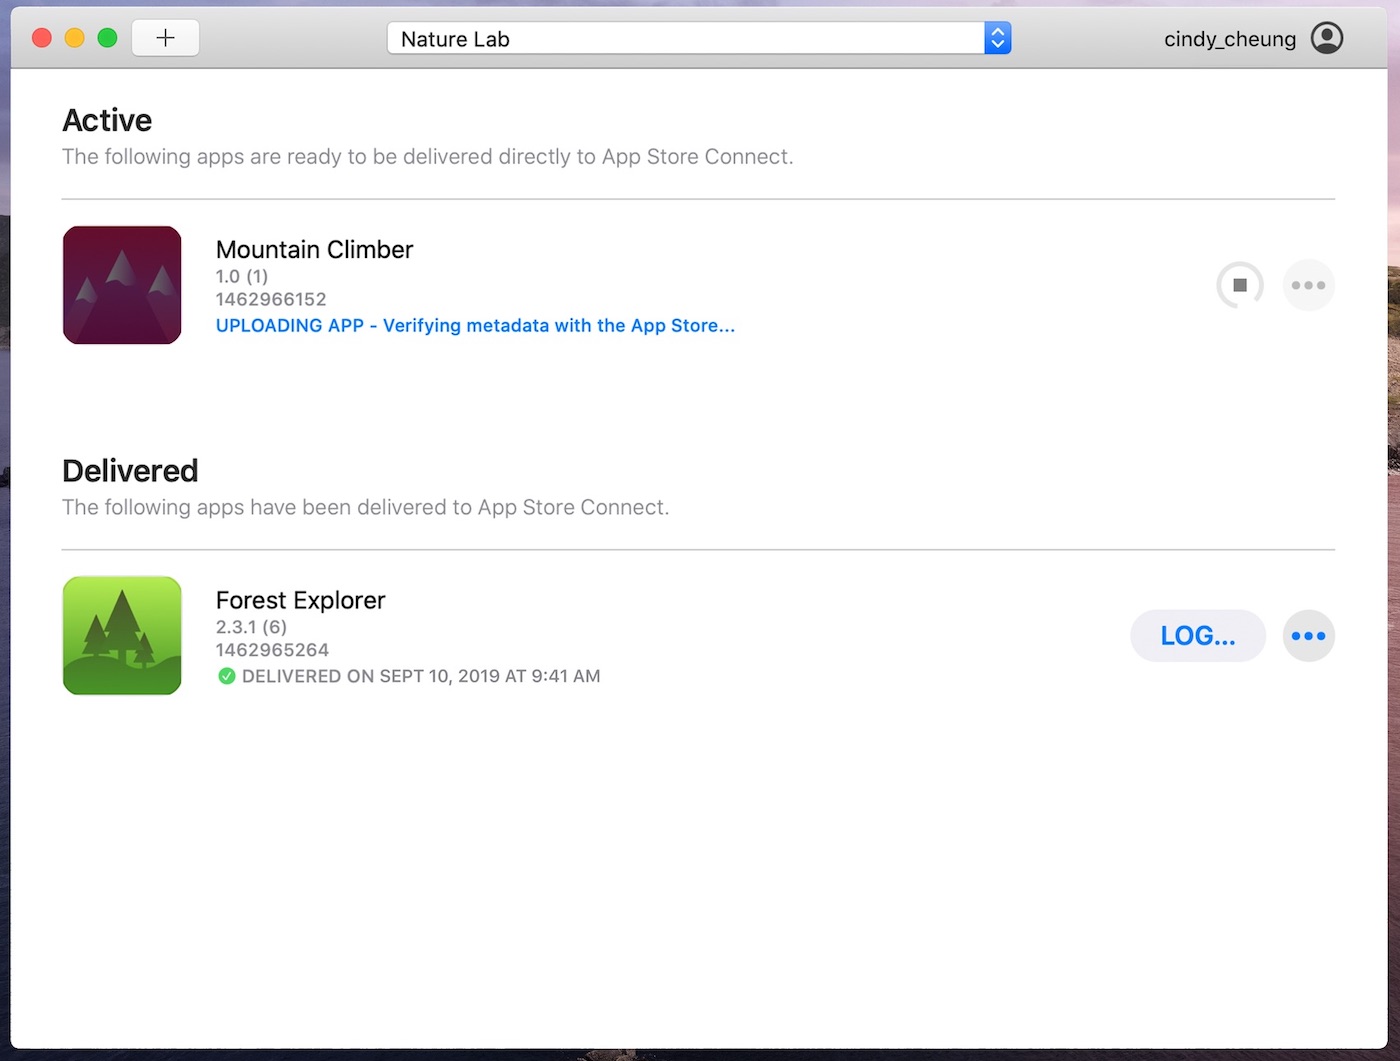Stop the Mountain Climber upload via stop icon
Screen dimensions: 1400x1061
[1240, 285]
